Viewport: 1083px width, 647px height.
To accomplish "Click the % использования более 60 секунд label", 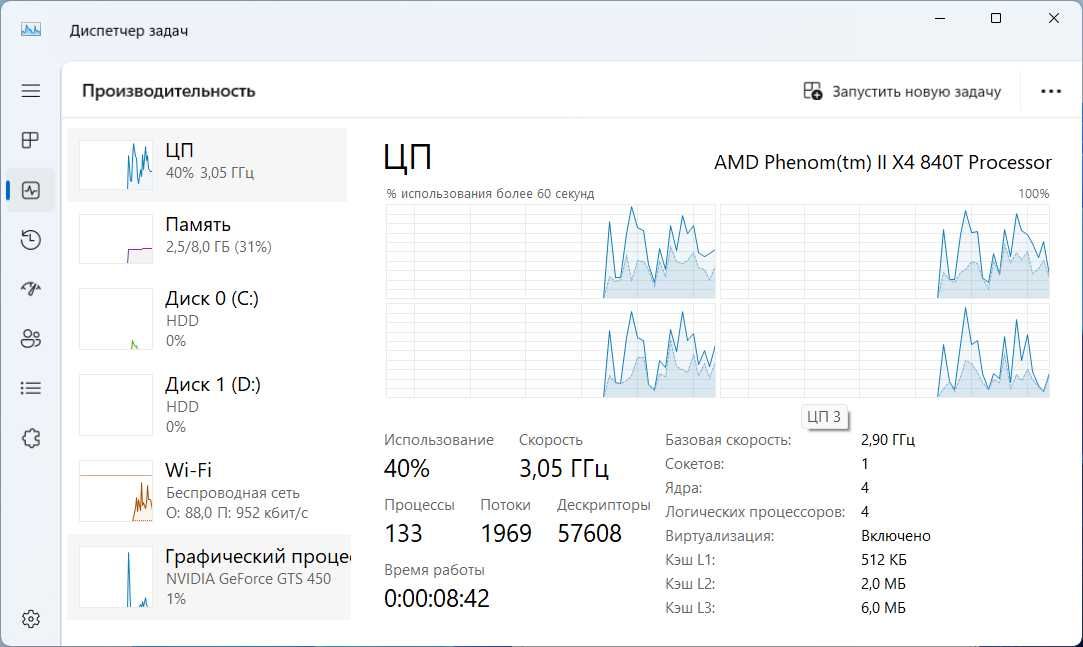I will click(x=490, y=194).
